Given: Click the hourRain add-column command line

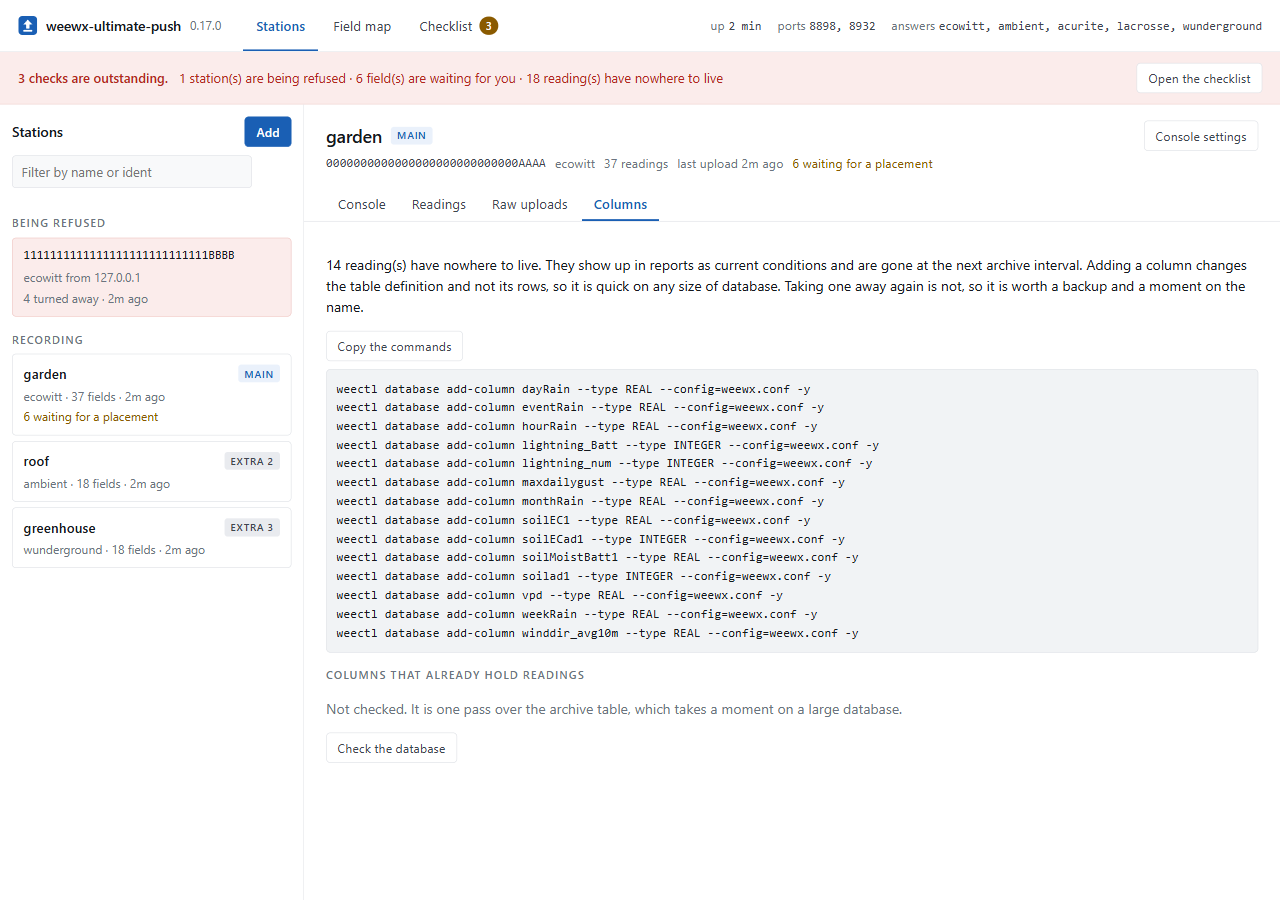Looking at the screenshot, I should coord(577,426).
